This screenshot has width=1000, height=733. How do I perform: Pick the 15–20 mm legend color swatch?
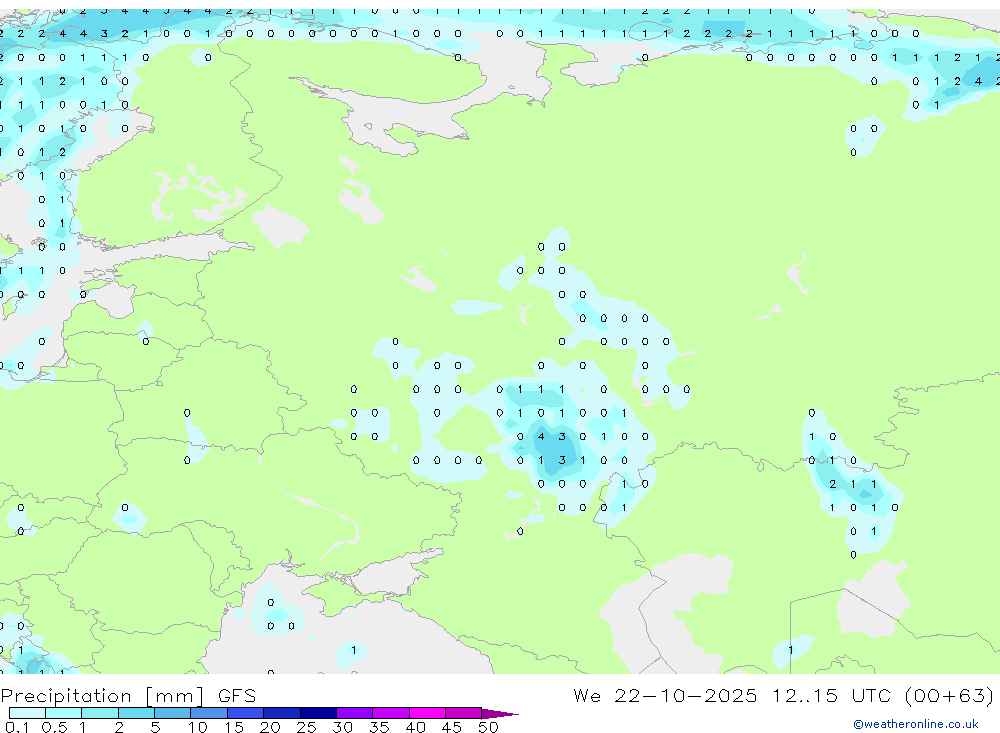(x=246, y=713)
